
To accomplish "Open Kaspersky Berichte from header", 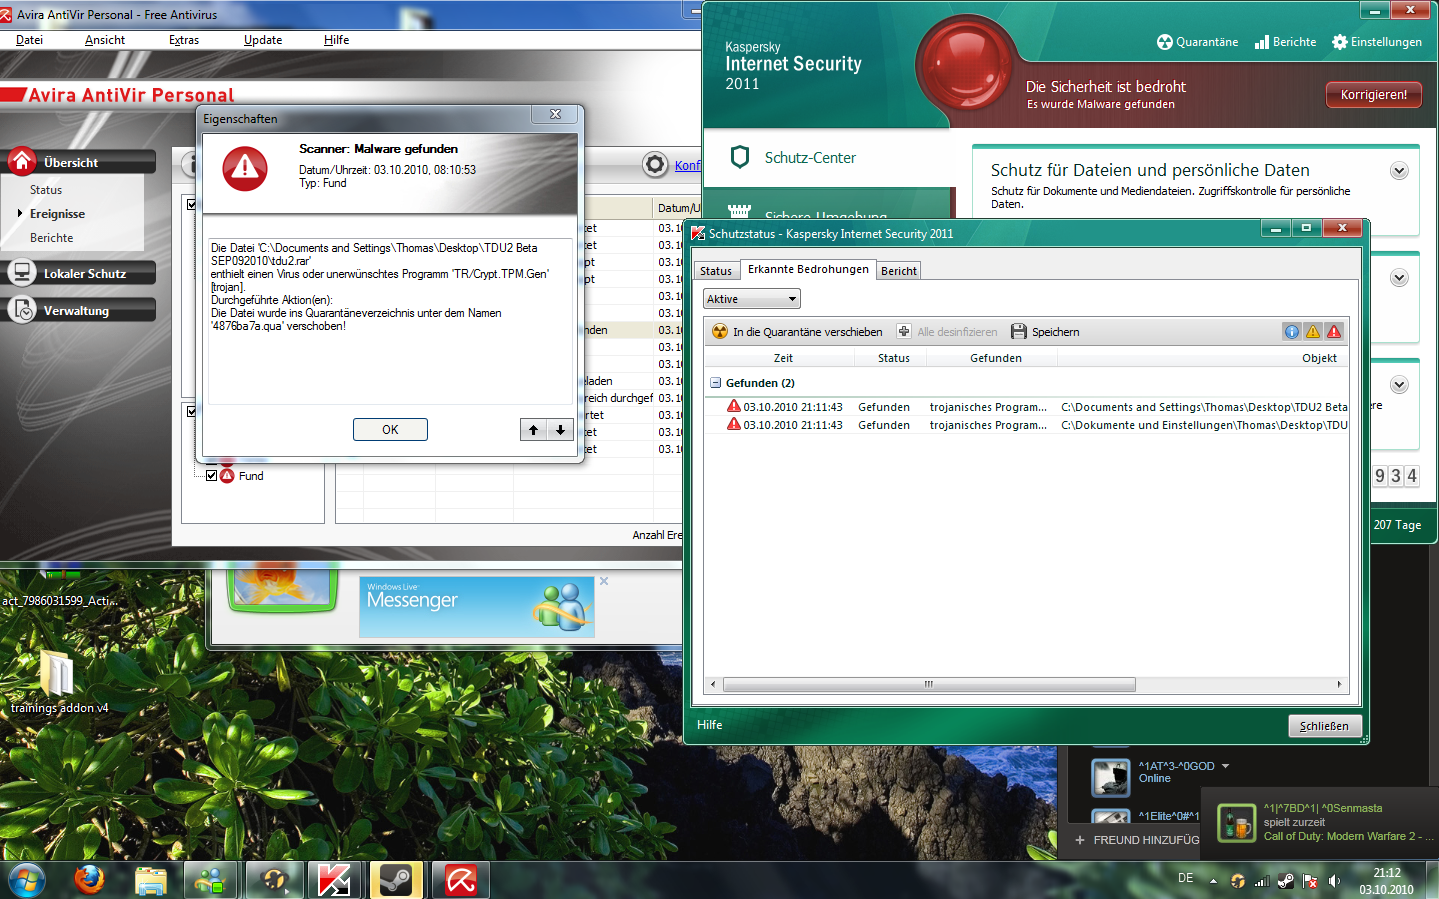I will 1285,42.
